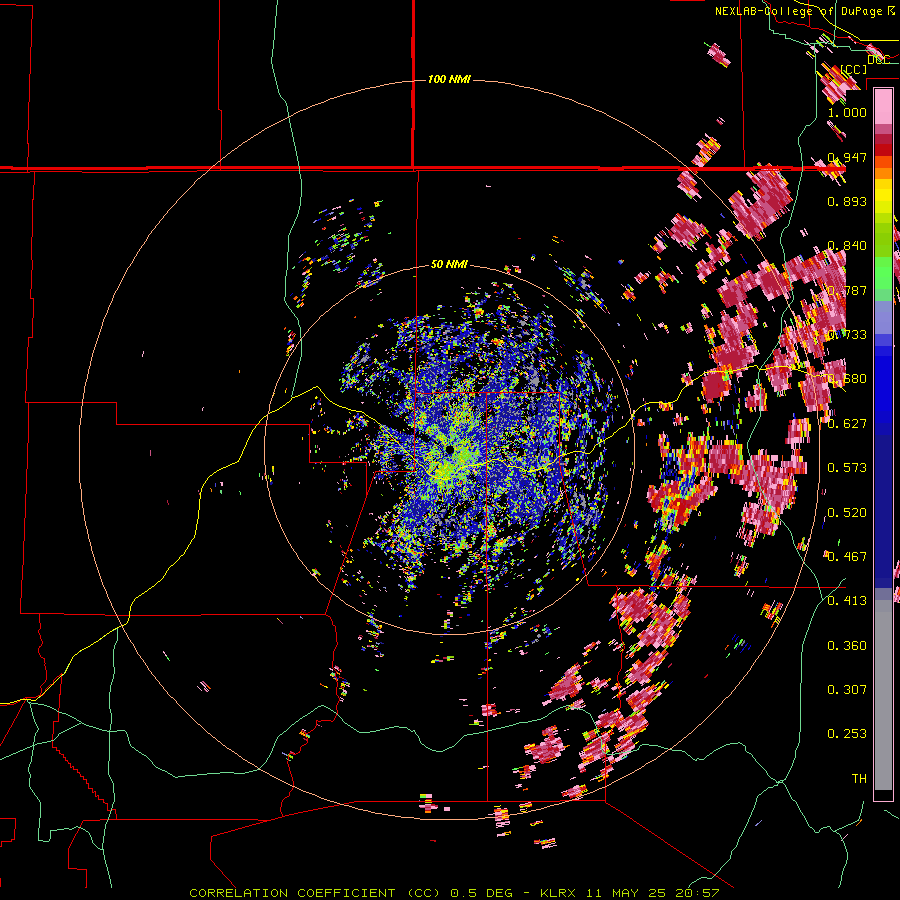Select the 0.573 legend value
This screenshot has height=900, width=900.
click(x=847, y=468)
